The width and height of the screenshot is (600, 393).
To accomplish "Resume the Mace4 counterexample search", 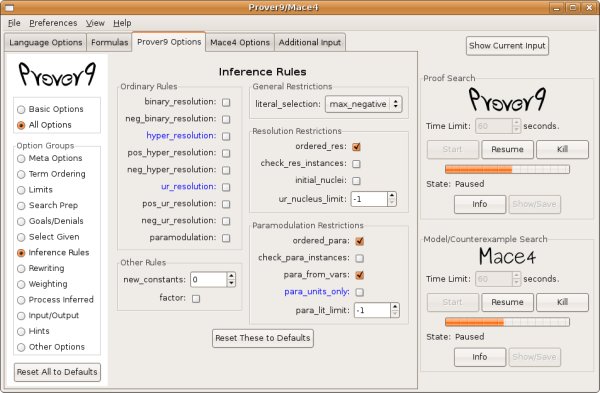I will pyautogui.click(x=507, y=302).
